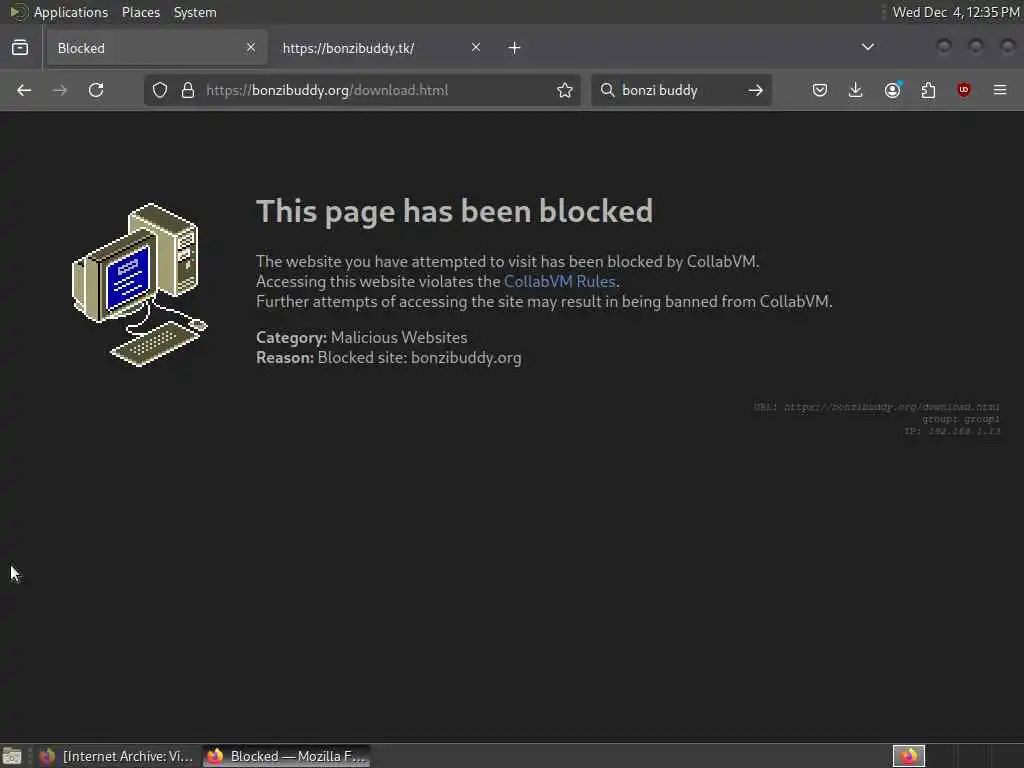The height and width of the screenshot is (768, 1024).
Task: Open the uBlock Origin extension icon
Action: (x=964, y=90)
